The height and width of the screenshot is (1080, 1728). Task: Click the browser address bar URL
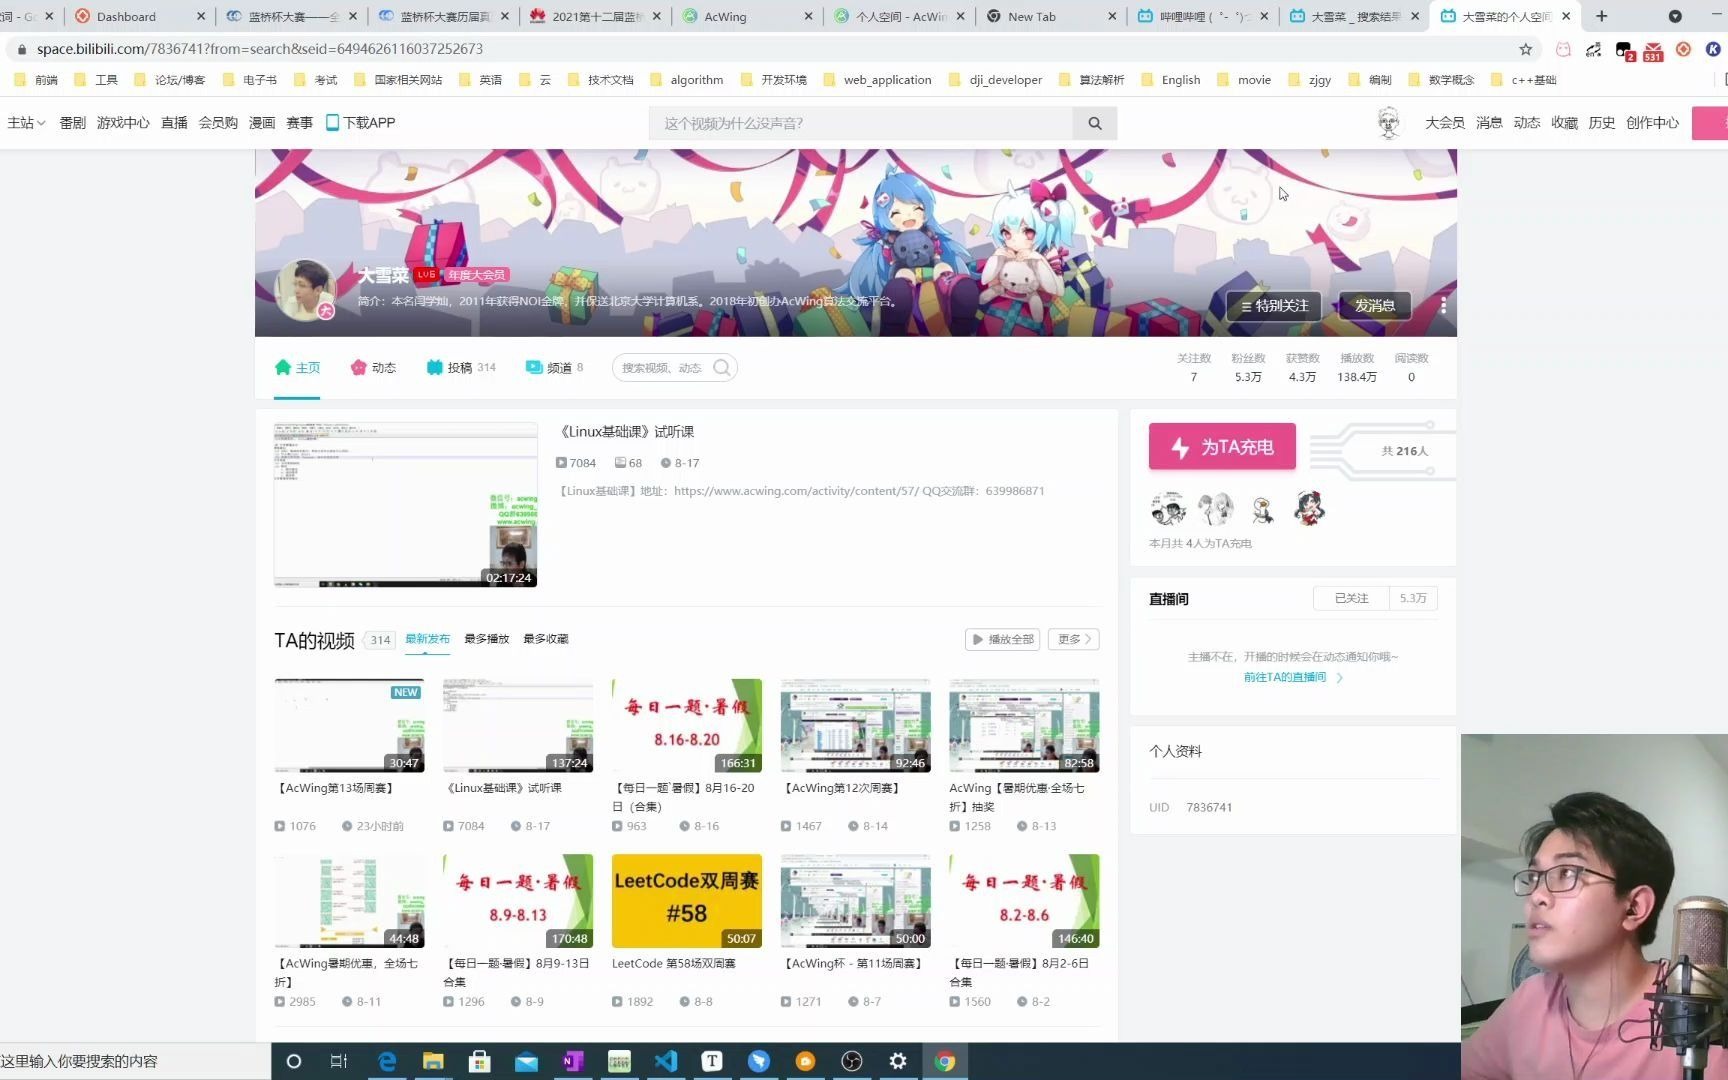click(x=260, y=49)
